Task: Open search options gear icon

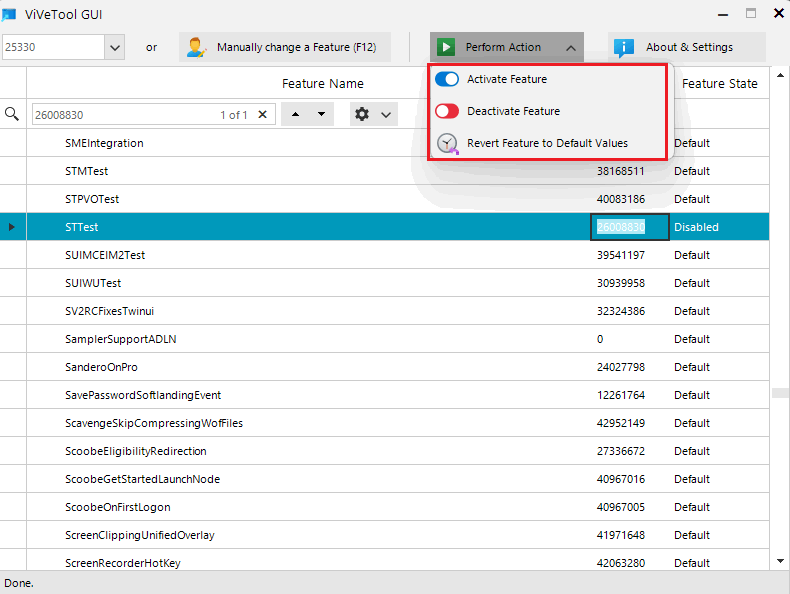Action: click(362, 114)
